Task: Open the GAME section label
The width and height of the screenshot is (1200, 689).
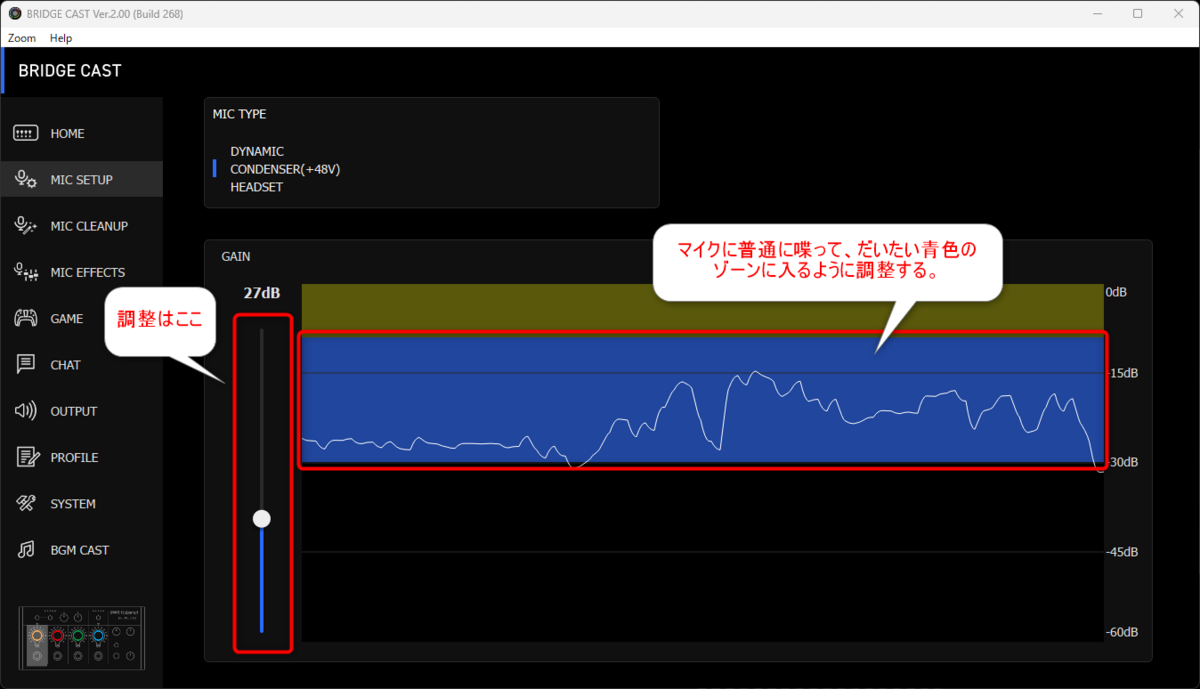Action: point(67,319)
